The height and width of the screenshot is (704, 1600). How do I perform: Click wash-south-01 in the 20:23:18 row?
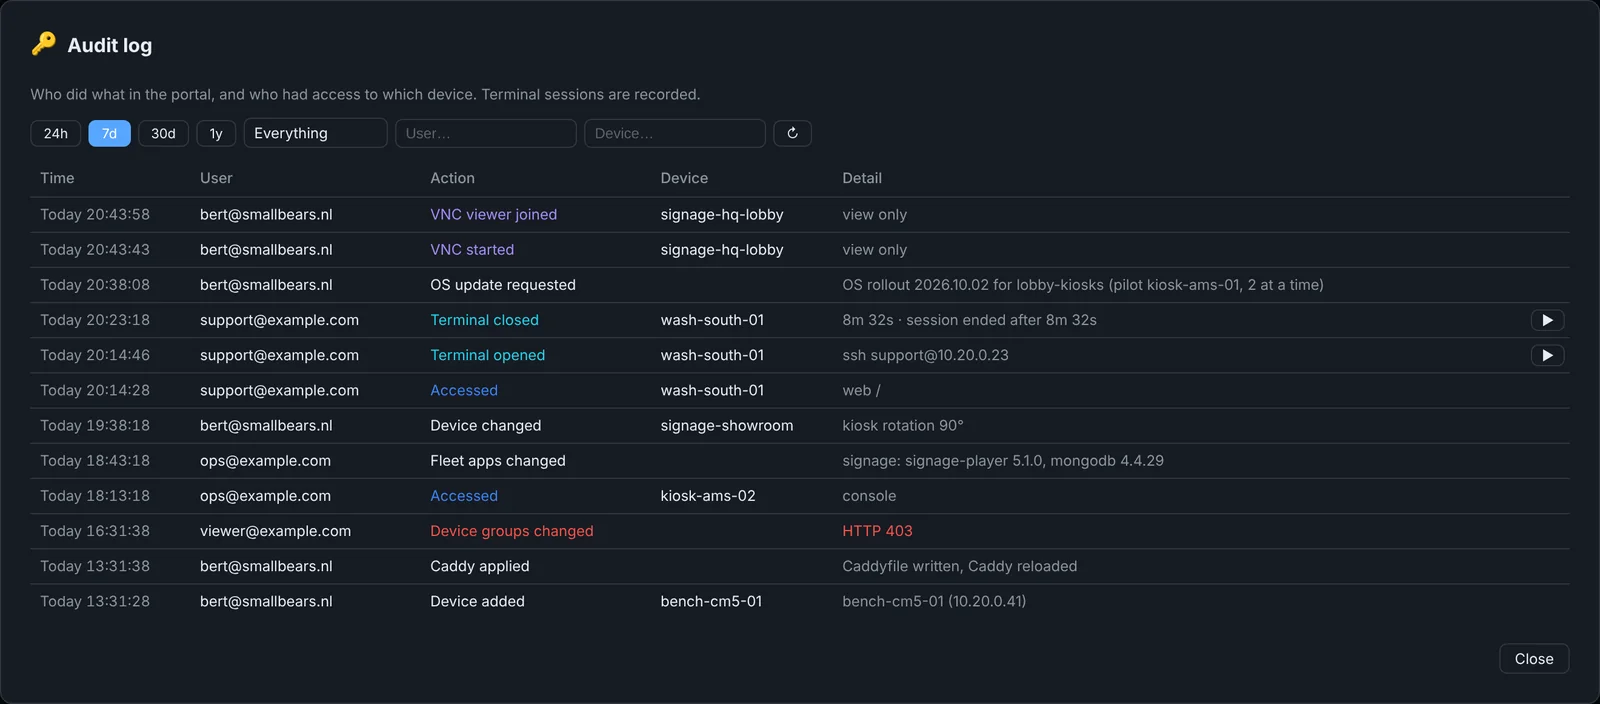click(x=712, y=320)
